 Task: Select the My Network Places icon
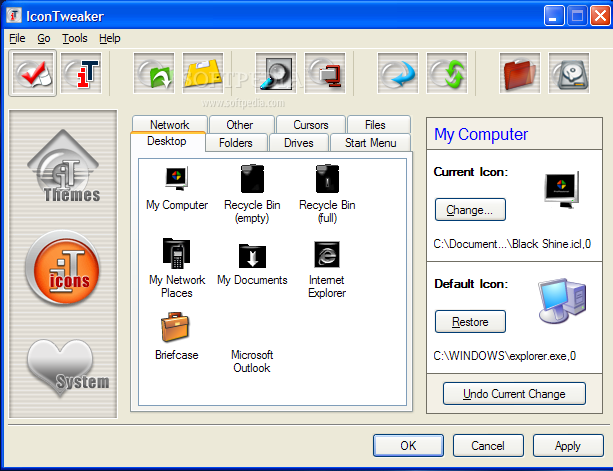click(x=177, y=269)
